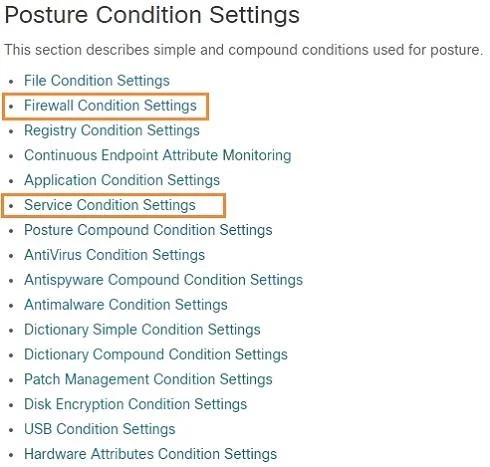Open Firewall Condition Settings link
This screenshot has width=490, height=467.
point(110,106)
